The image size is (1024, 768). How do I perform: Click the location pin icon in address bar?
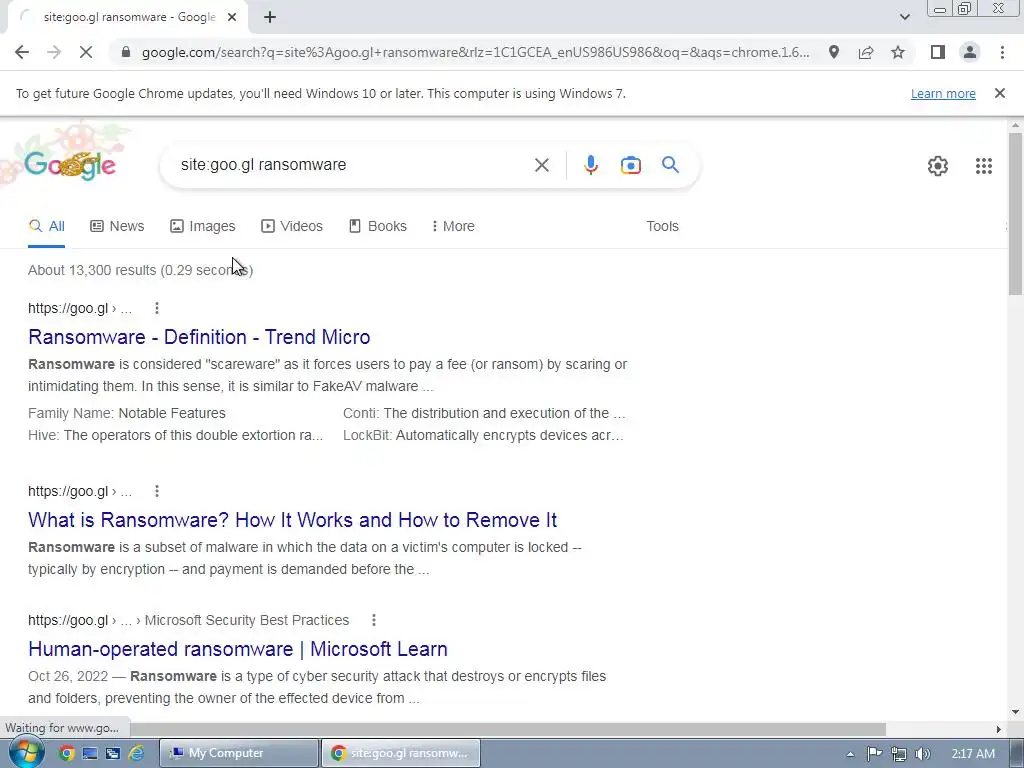(834, 52)
